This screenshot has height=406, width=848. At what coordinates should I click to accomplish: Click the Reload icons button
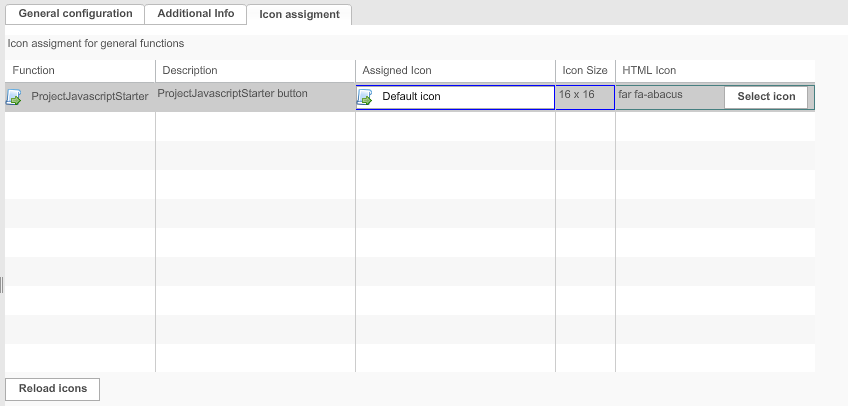click(x=53, y=388)
